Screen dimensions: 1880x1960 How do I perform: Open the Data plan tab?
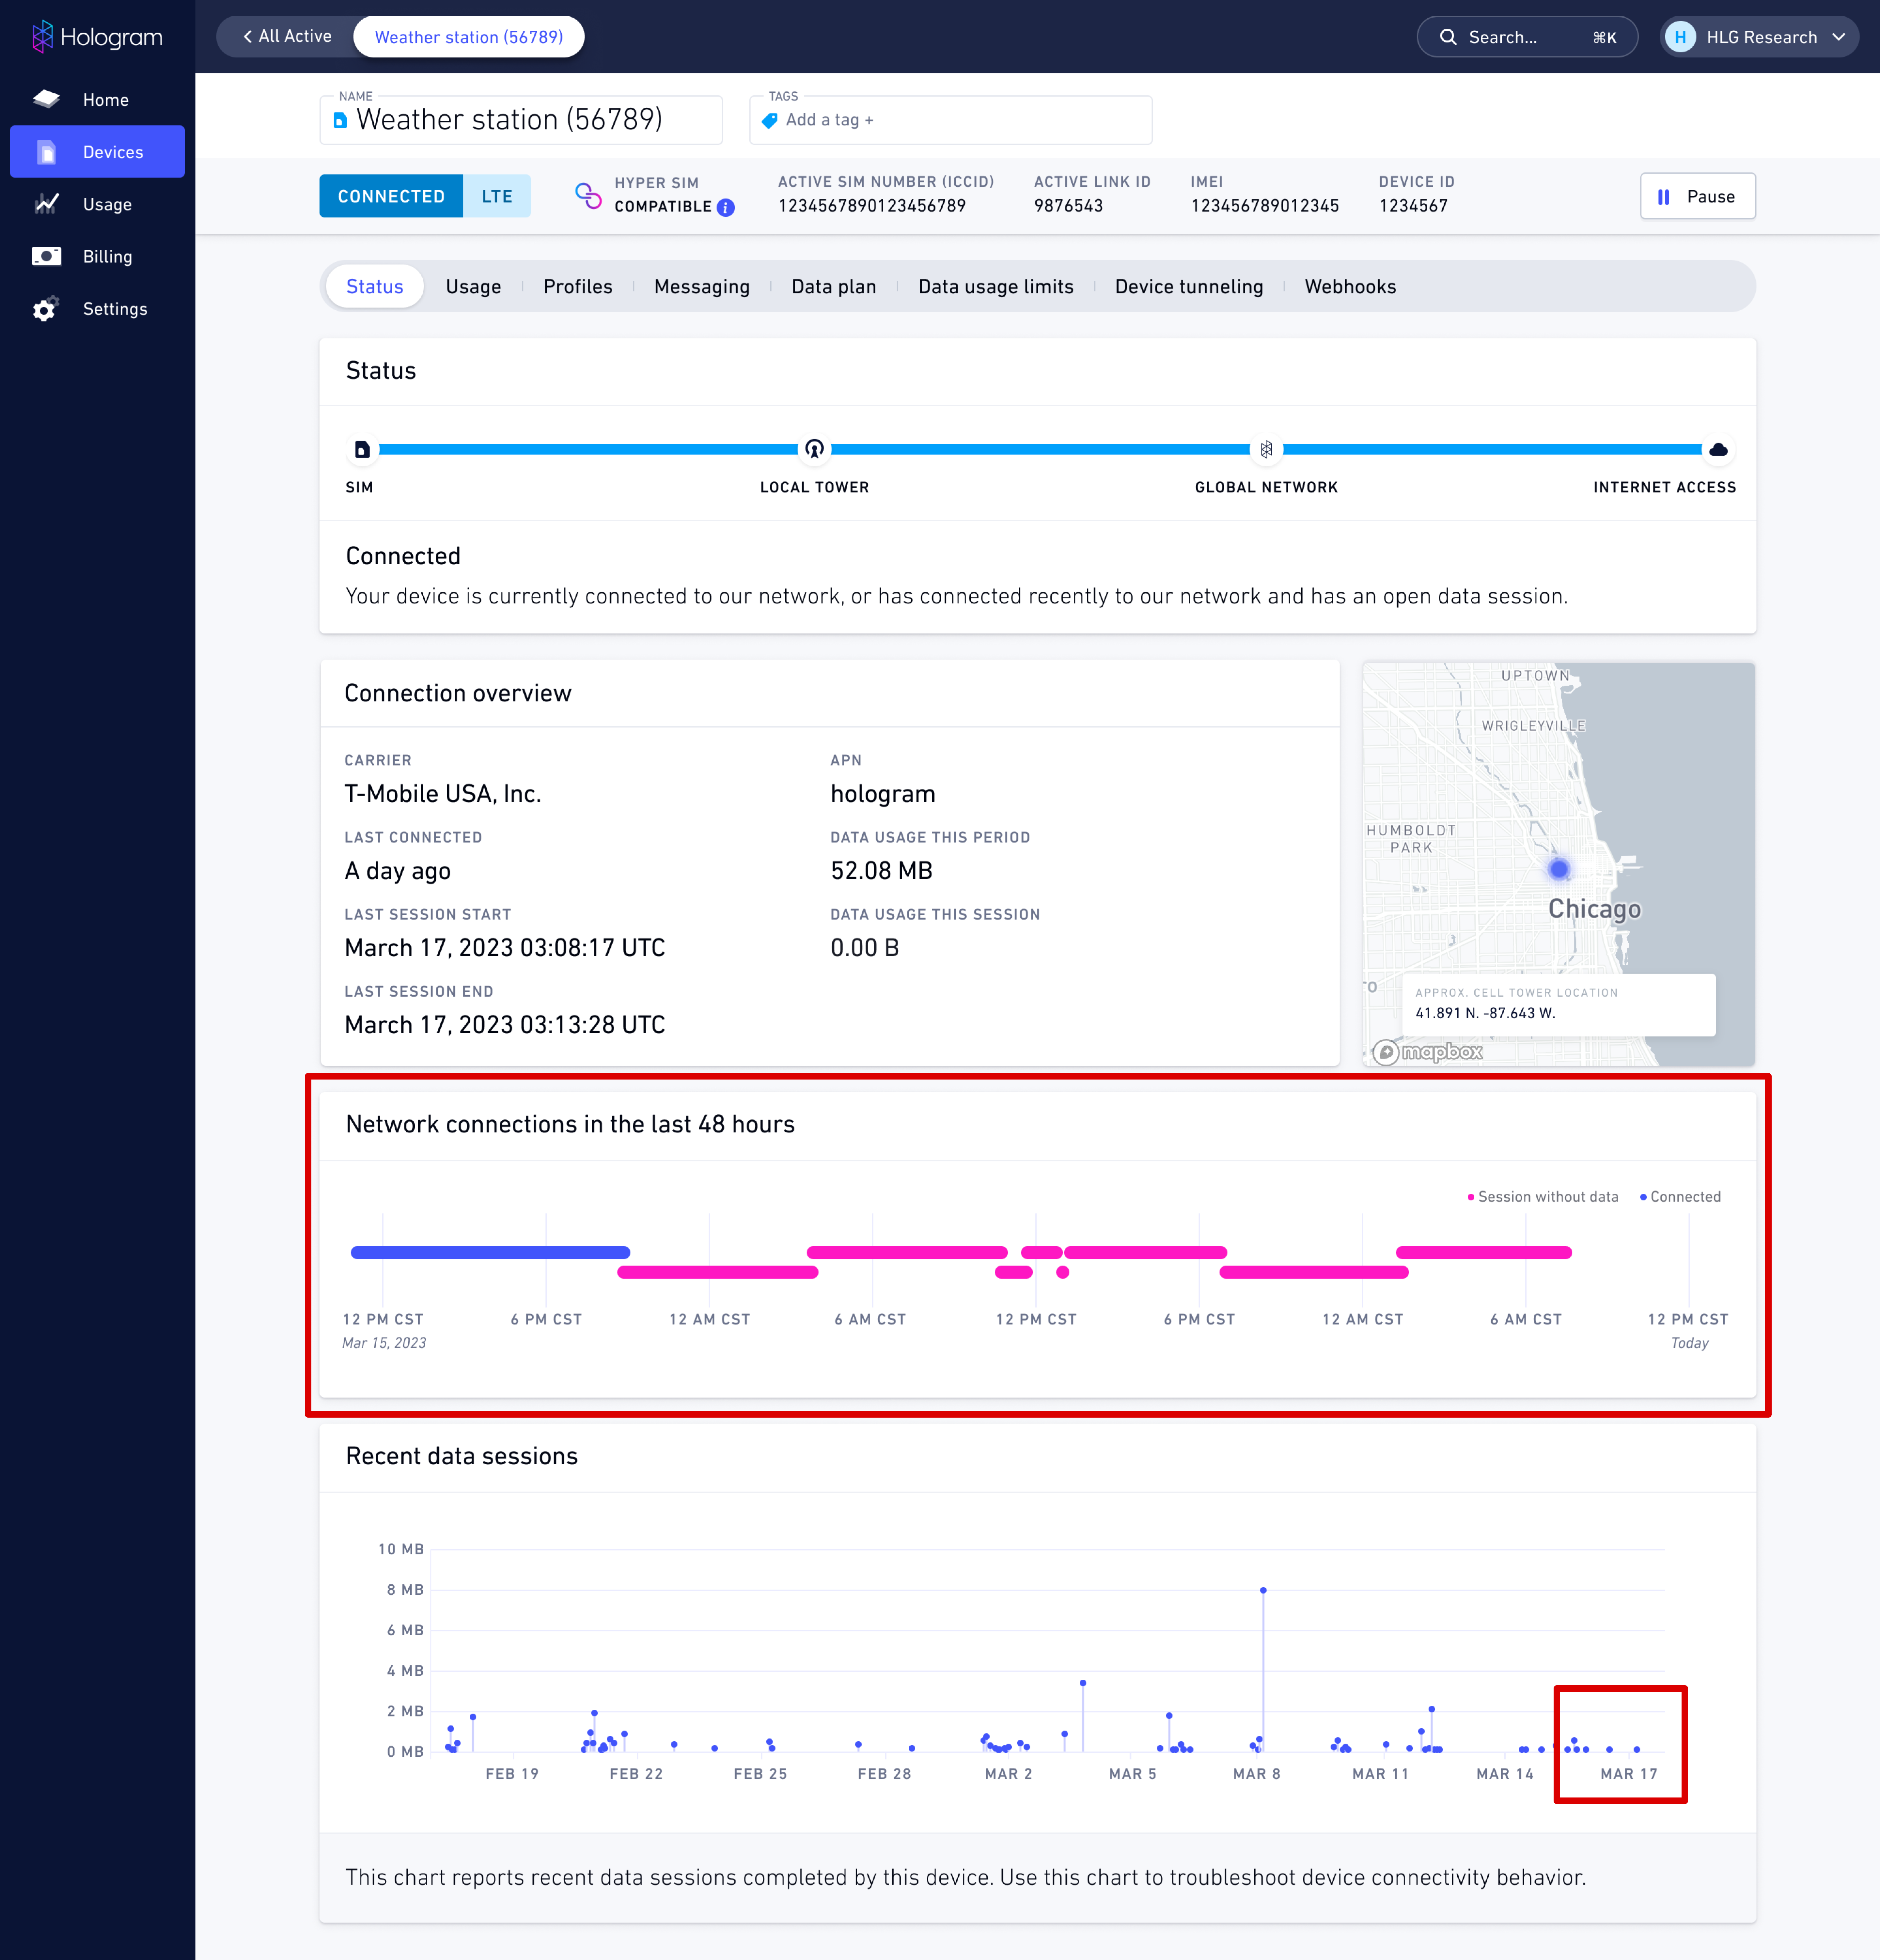(834, 287)
